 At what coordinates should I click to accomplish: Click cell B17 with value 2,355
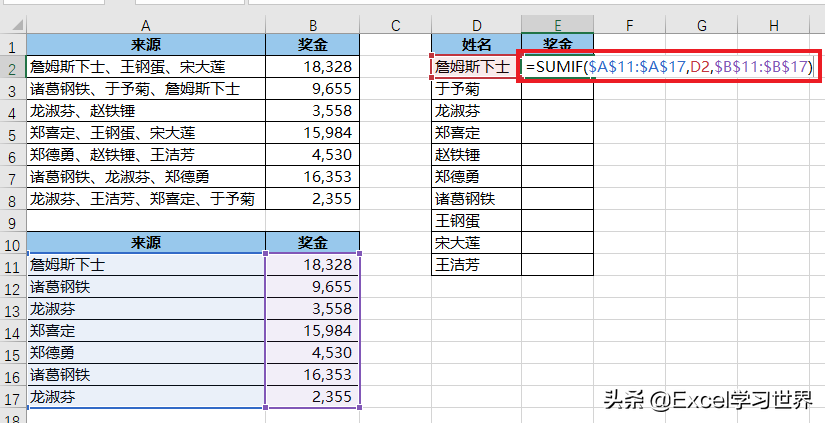click(x=313, y=397)
